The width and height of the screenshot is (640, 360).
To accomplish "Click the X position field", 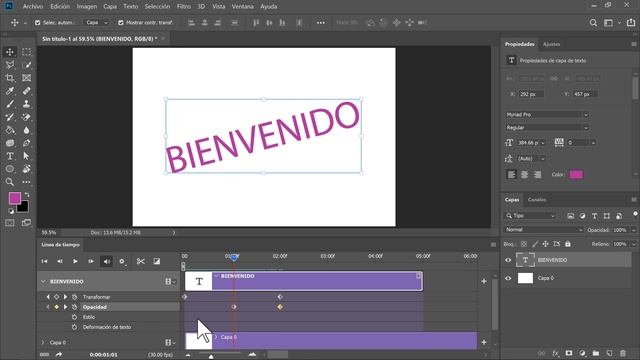I will pos(531,94).
